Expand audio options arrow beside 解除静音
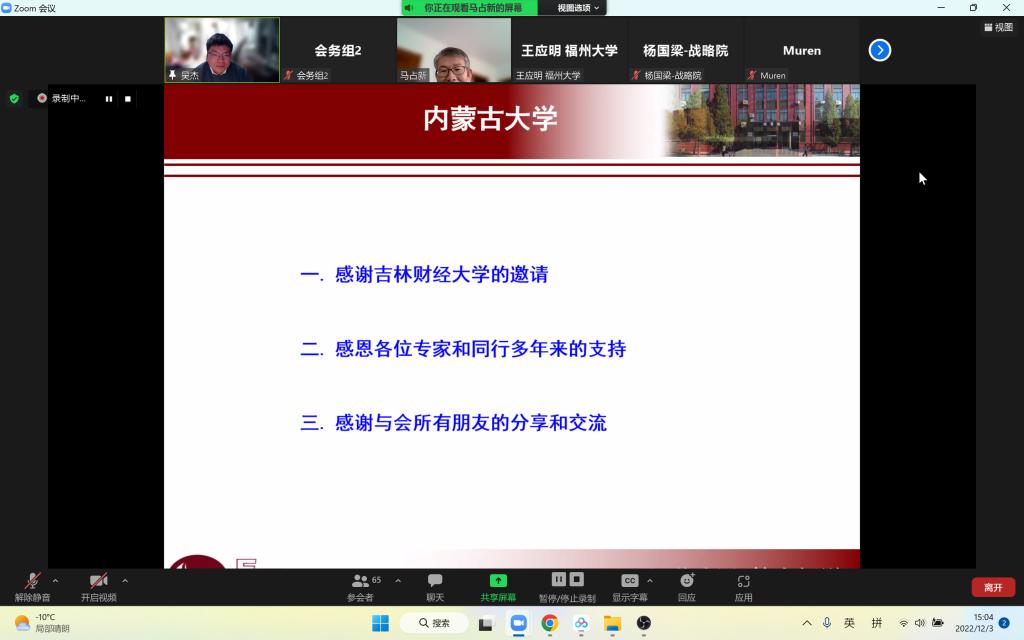Screen dimensions: 1024x640 pyautogui.click(x=55, y=580)
